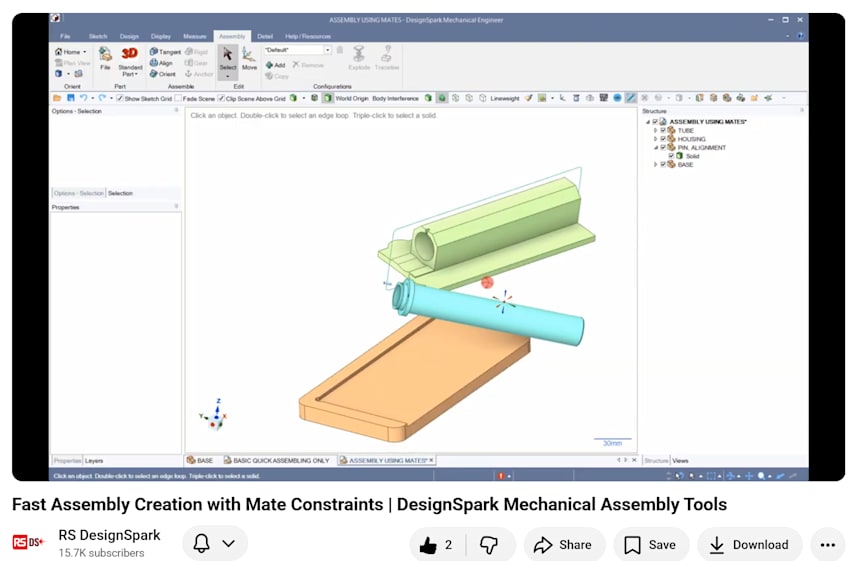
Task: Click the YouTube Download button
Action: (x=750, y=545)
